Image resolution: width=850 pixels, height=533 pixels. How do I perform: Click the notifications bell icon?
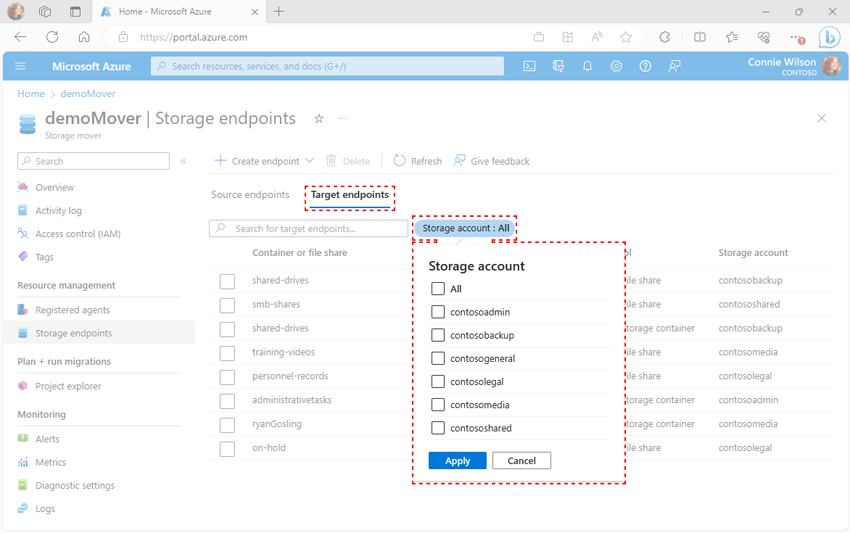pos(587,66)
